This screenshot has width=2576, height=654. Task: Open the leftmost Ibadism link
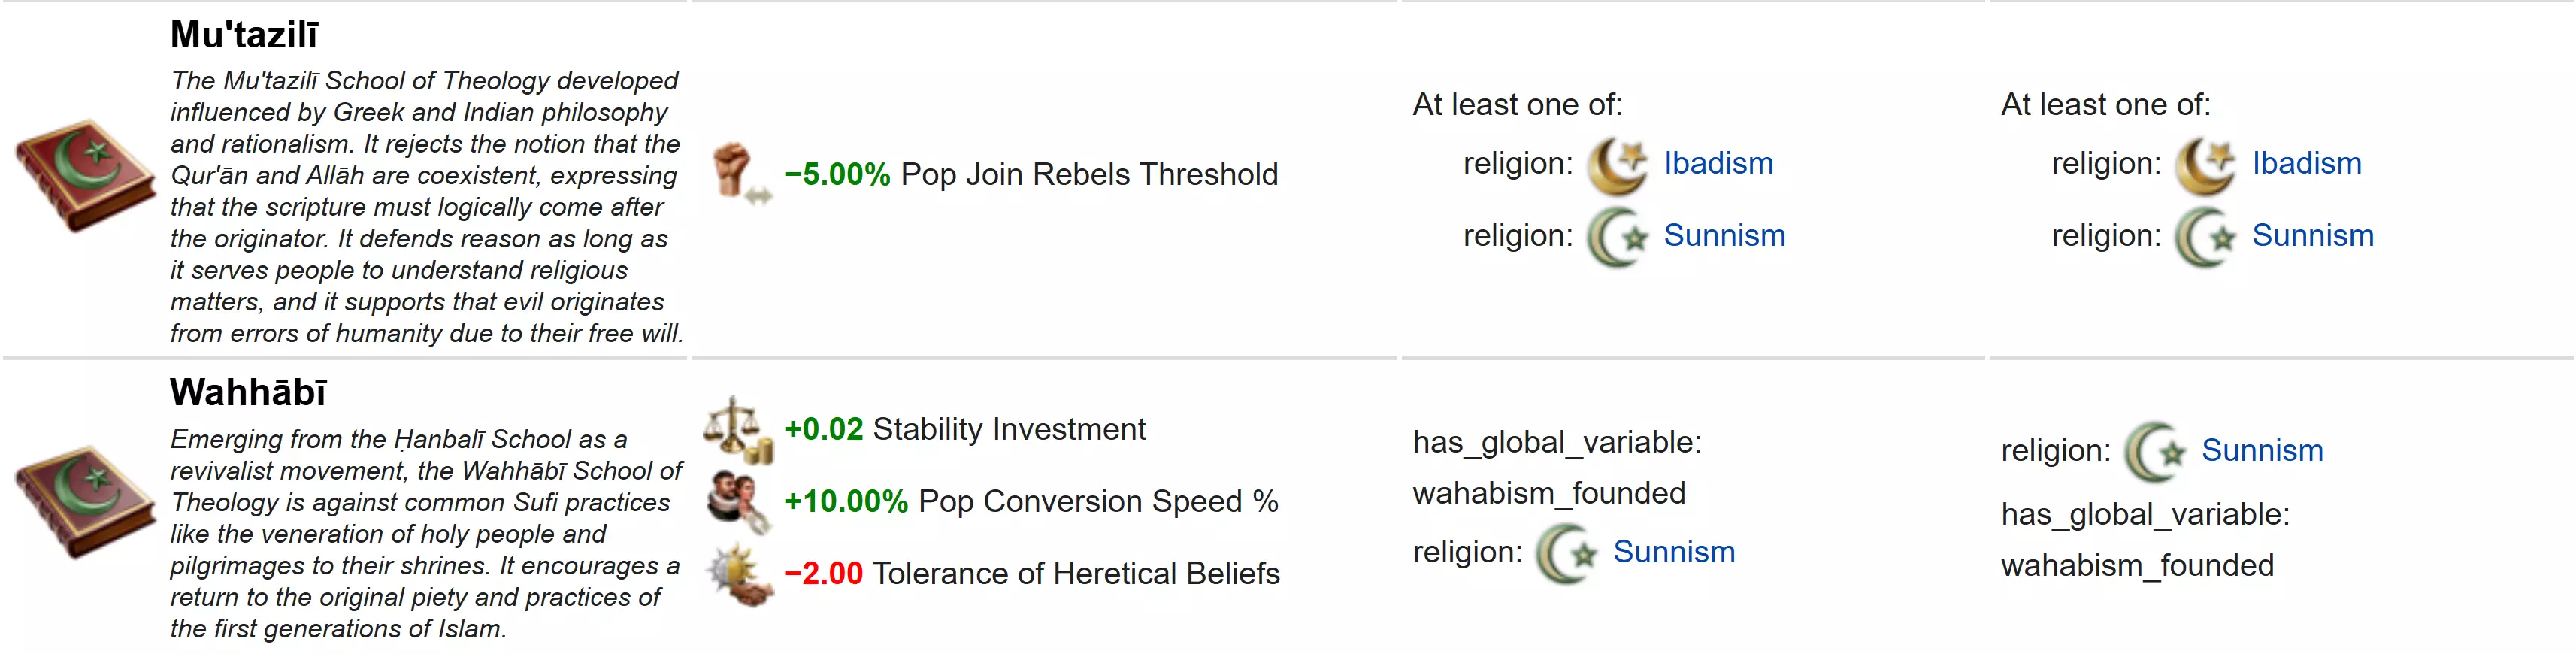(x=1718, y=163)
